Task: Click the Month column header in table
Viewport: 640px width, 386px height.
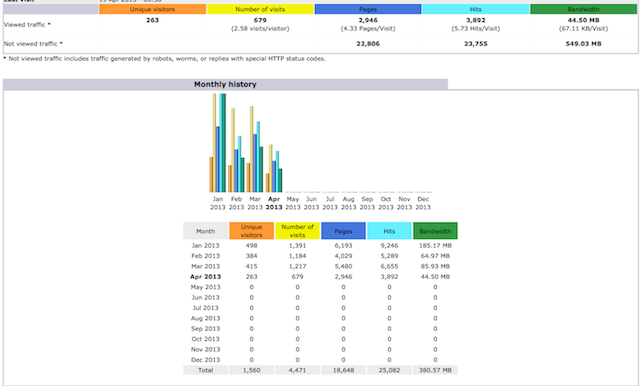Action: click(205, 231)
